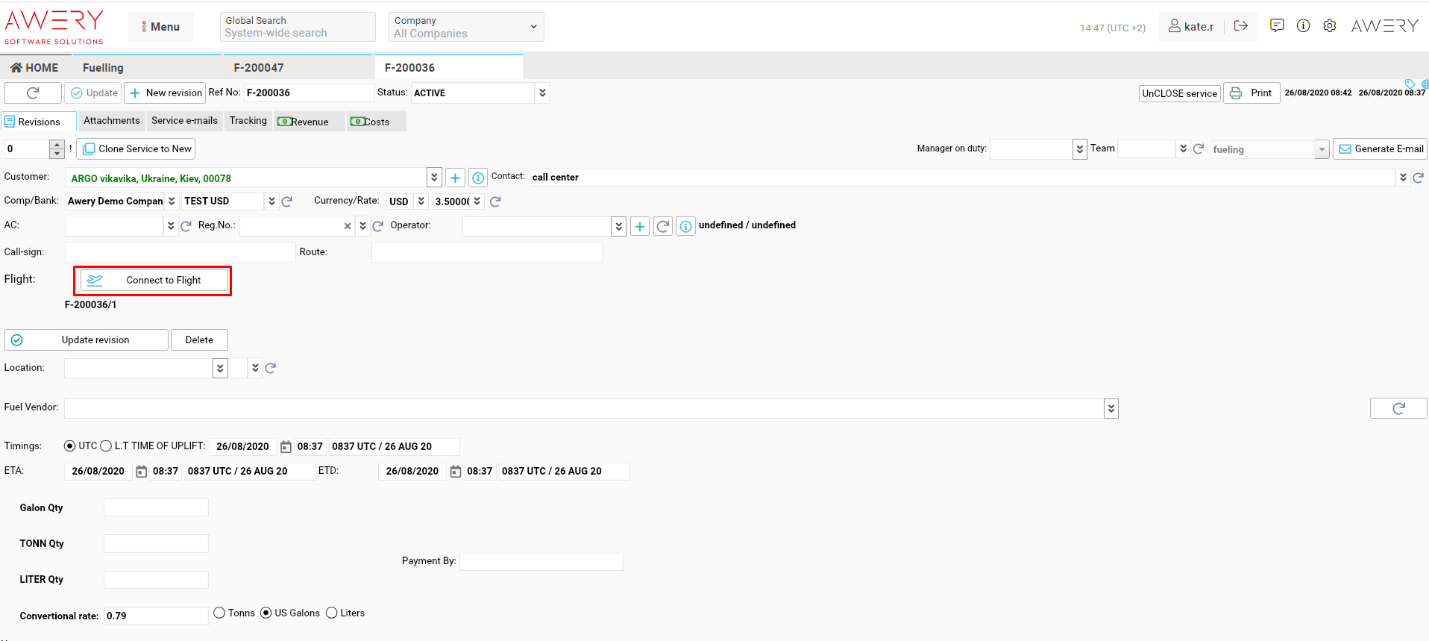Open the settings gear icon in header
The width and height of the screenshot is (1429, 641).
(1330, 26)
